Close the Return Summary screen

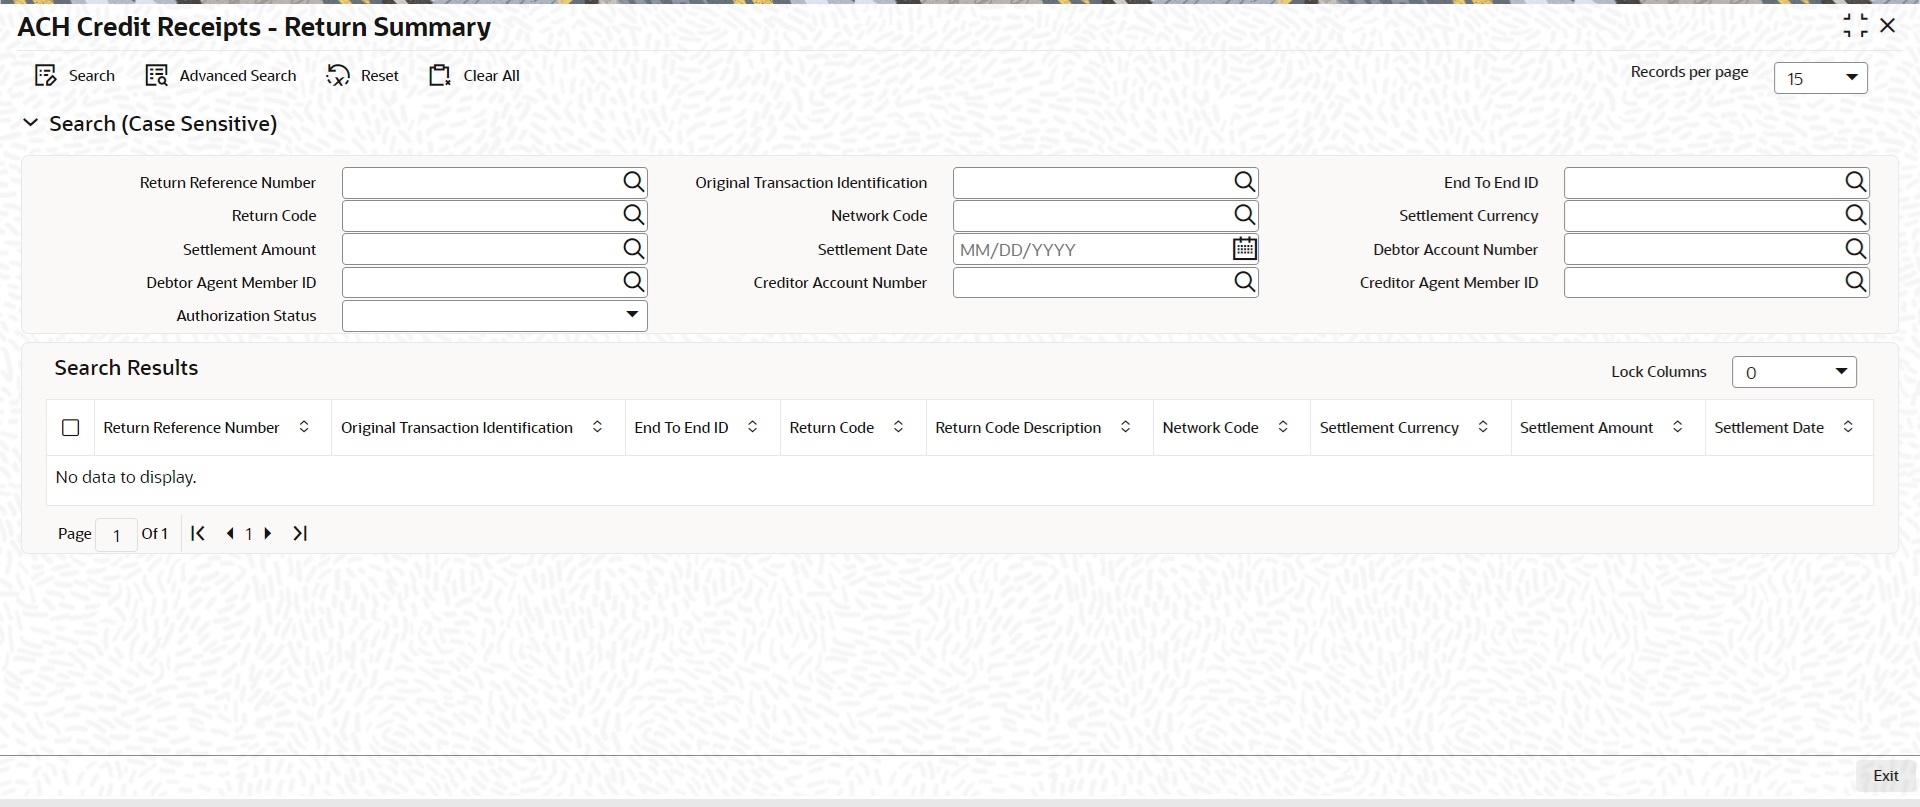pos(1888,26)
